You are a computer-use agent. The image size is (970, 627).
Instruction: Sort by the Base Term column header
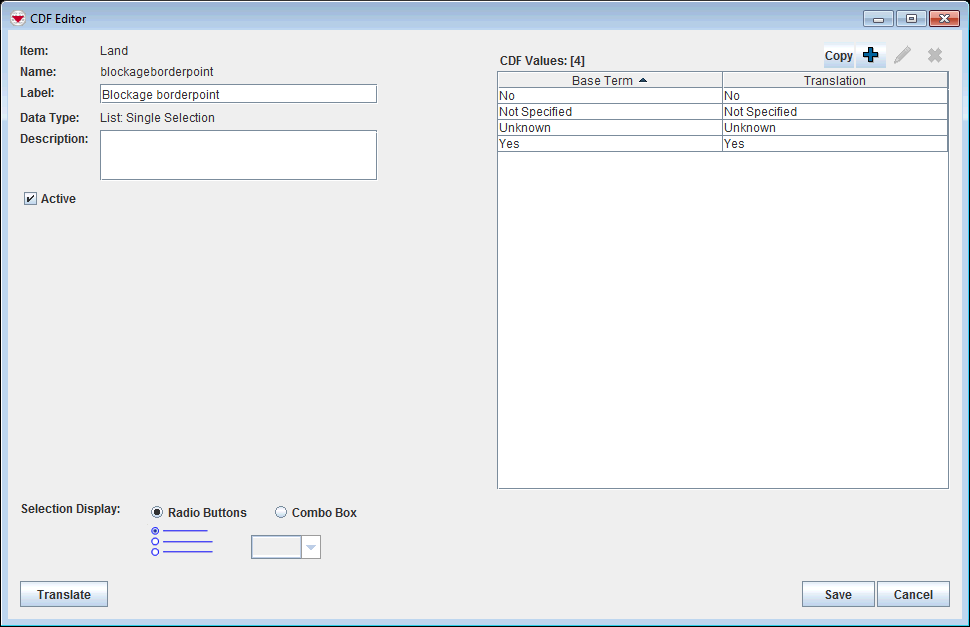pyautogui.click(x=609, y=81)
